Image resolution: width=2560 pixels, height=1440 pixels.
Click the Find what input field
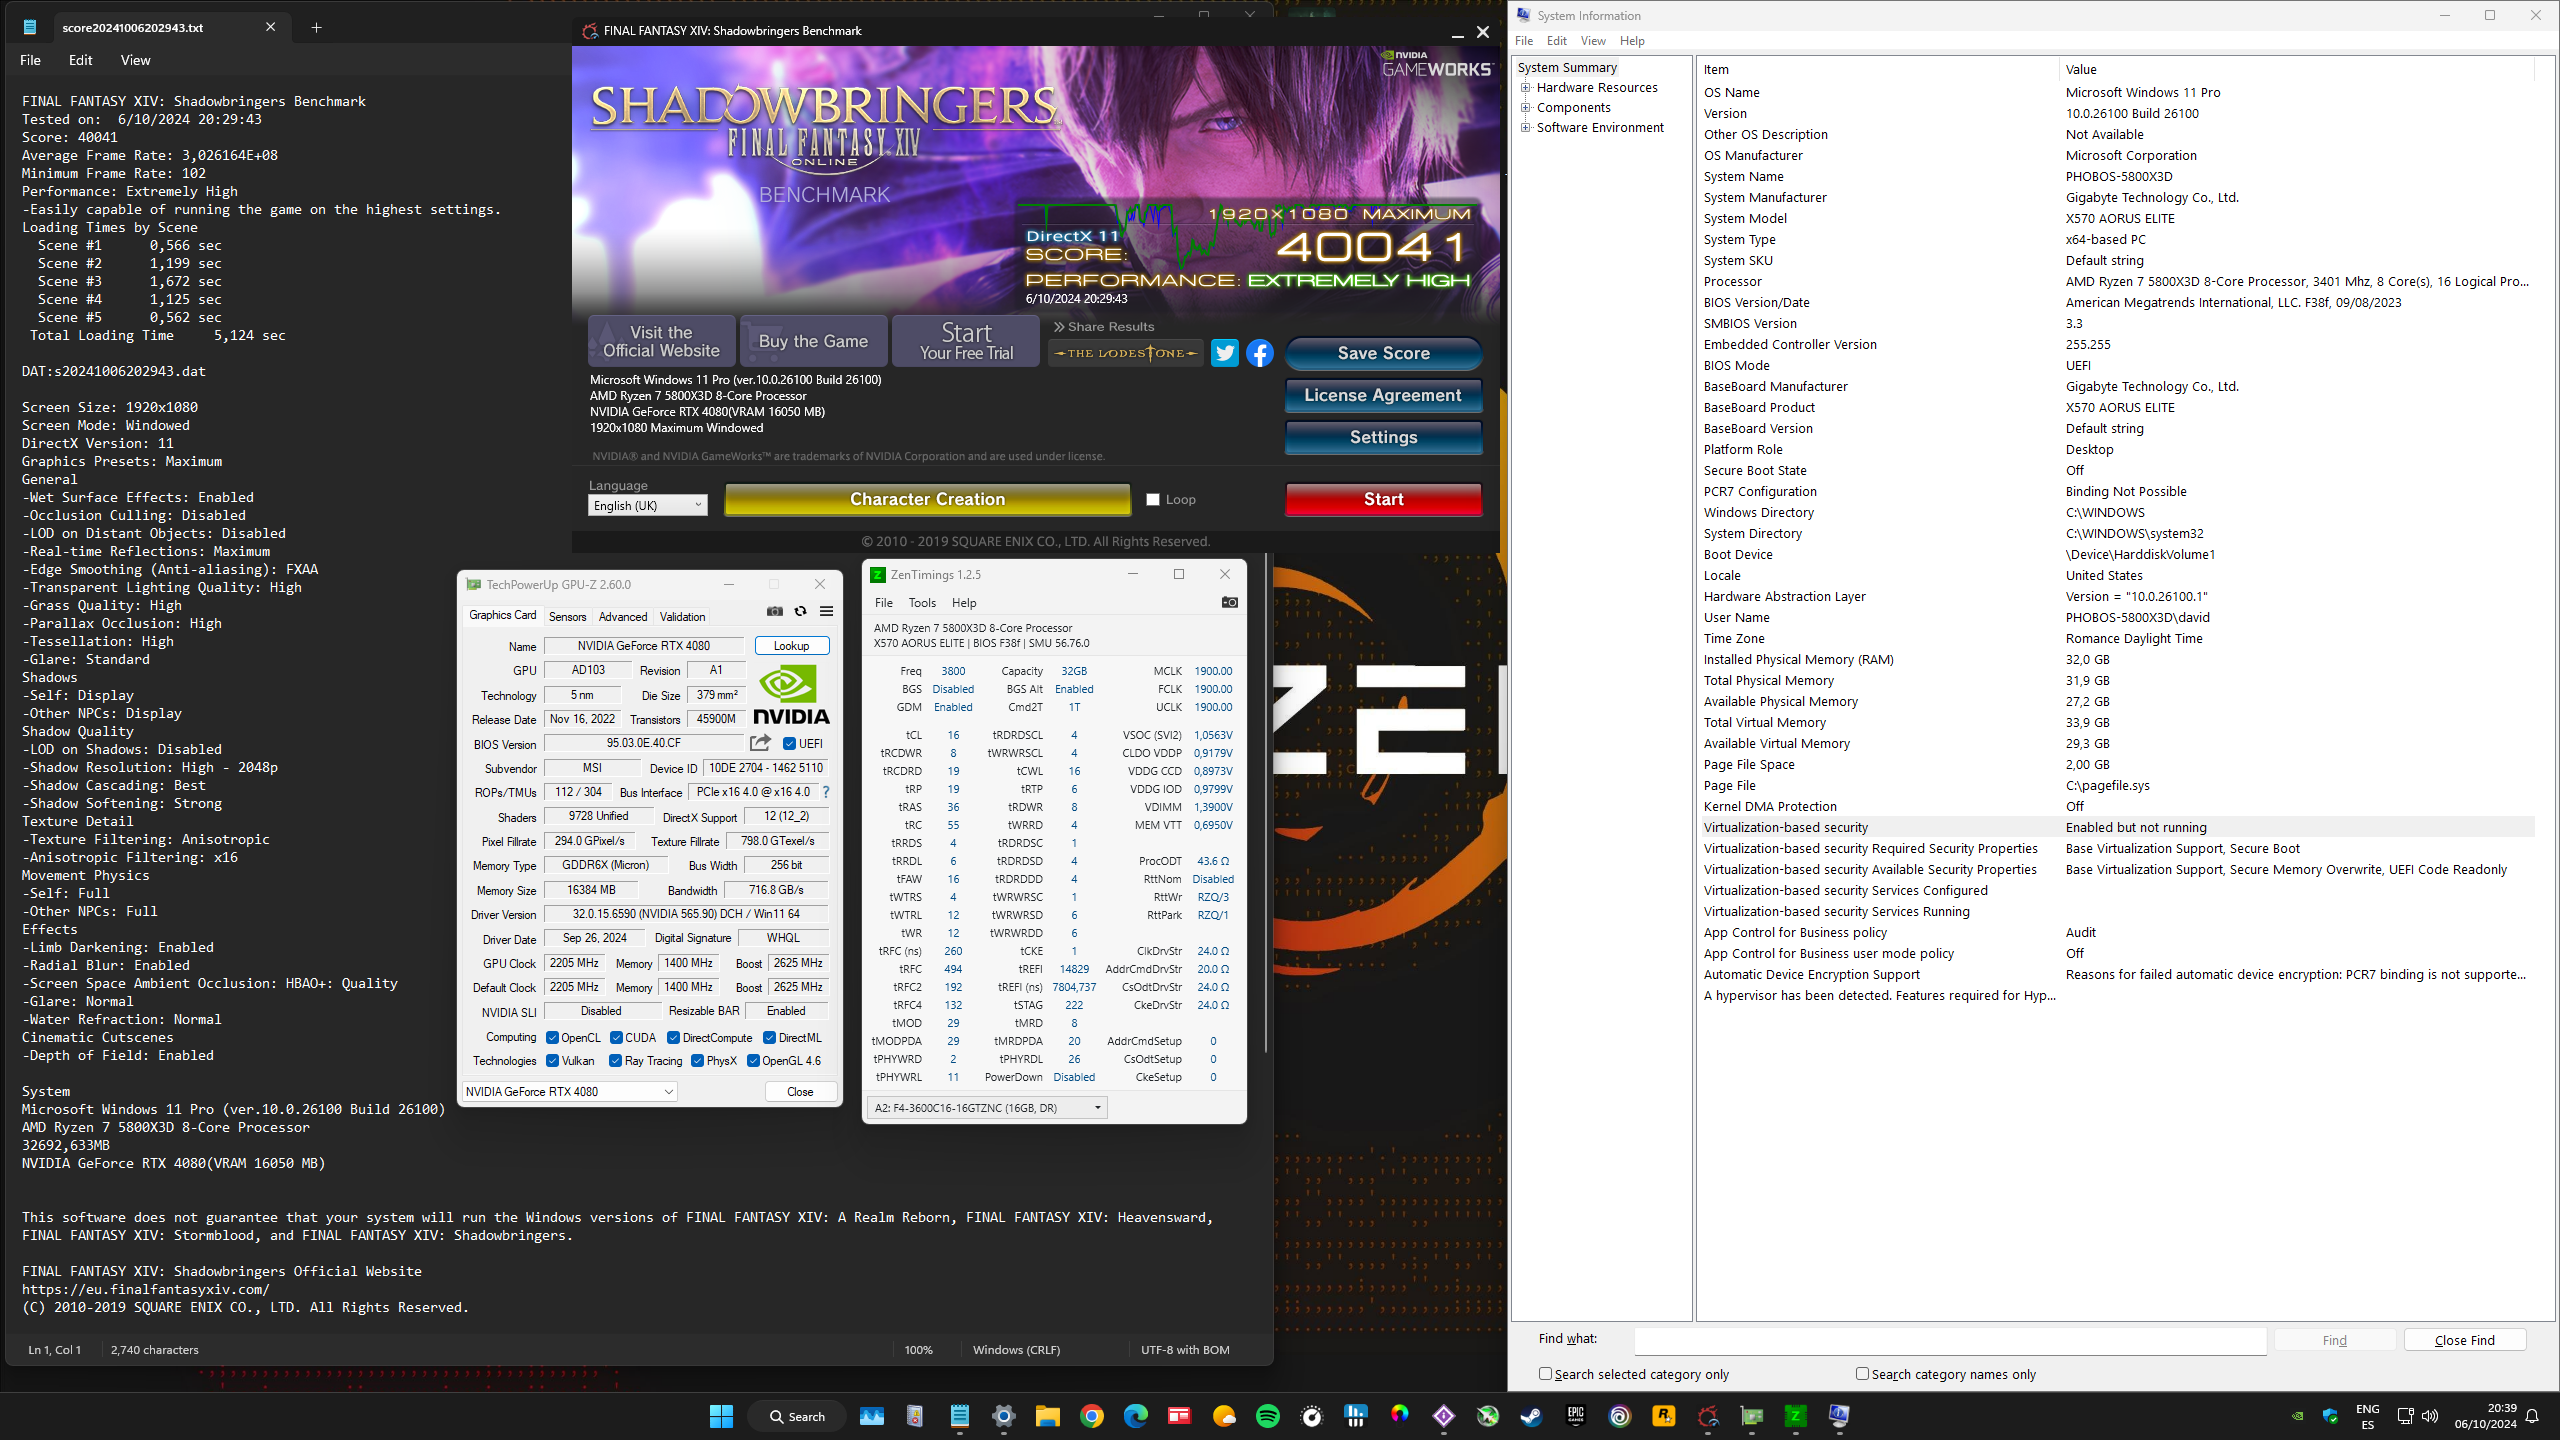[x=1950, y=1340]
